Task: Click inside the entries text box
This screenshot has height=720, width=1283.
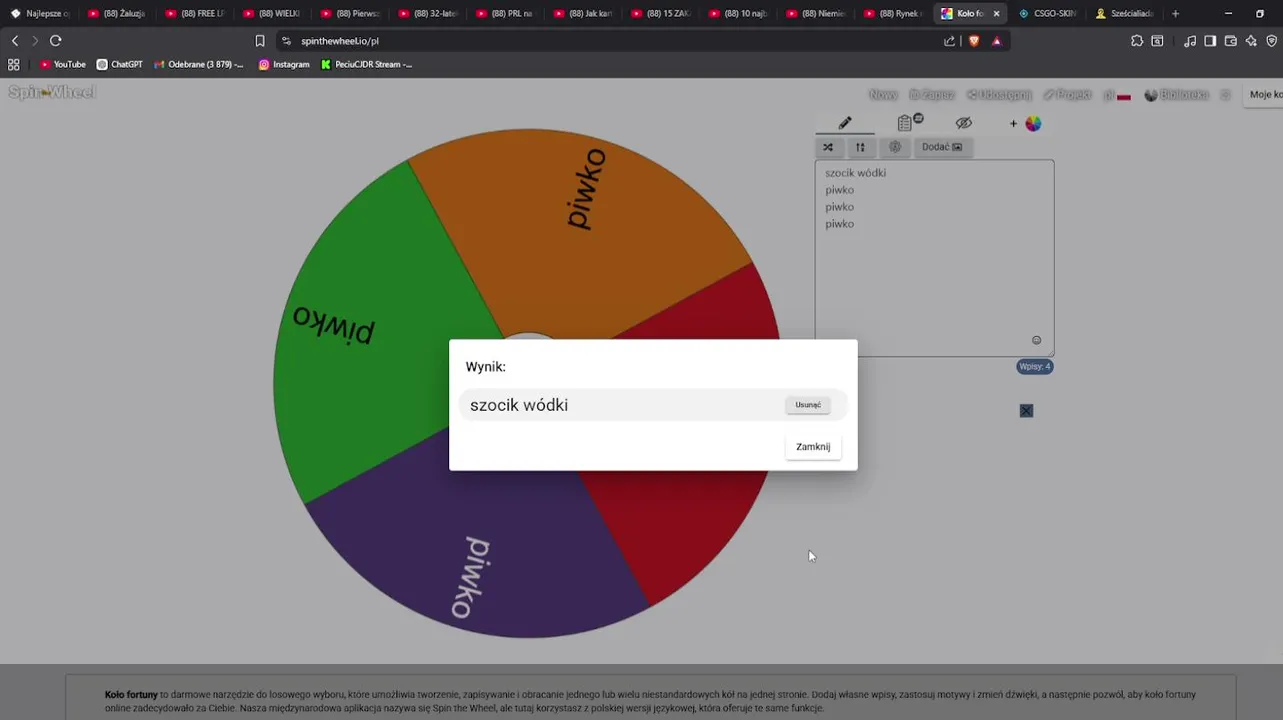Action: tap(934, 258)
